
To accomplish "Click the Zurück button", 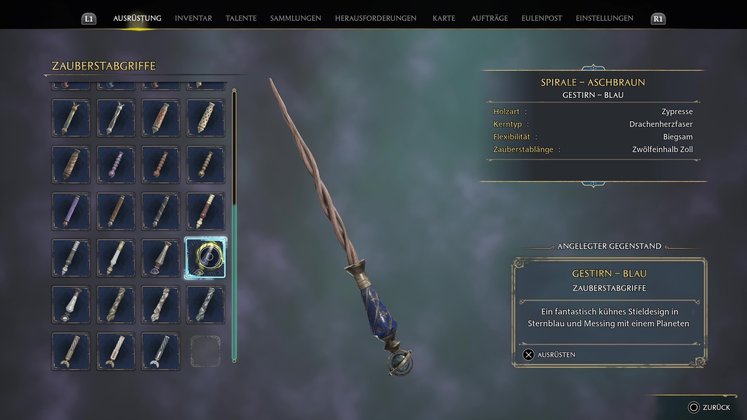I will coord(709,407).
